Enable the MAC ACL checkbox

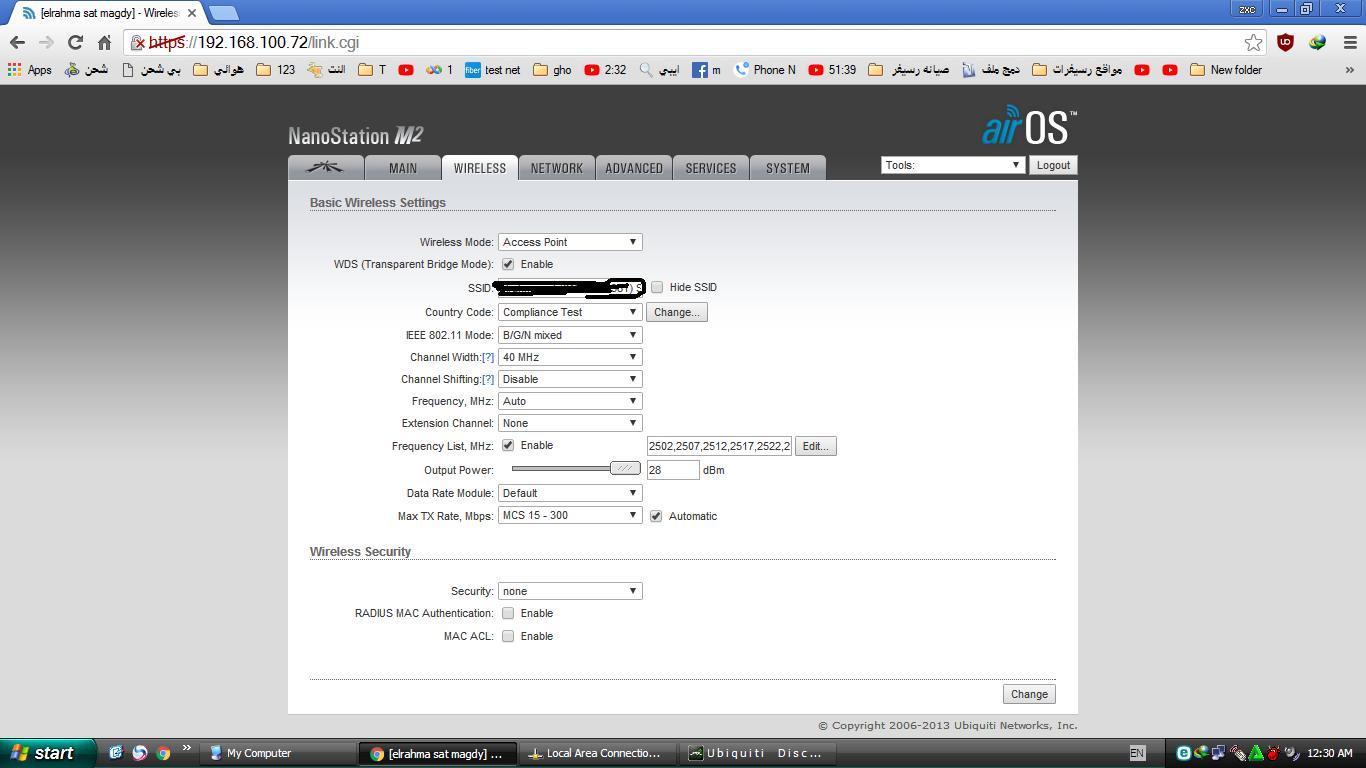click(508, 636)
